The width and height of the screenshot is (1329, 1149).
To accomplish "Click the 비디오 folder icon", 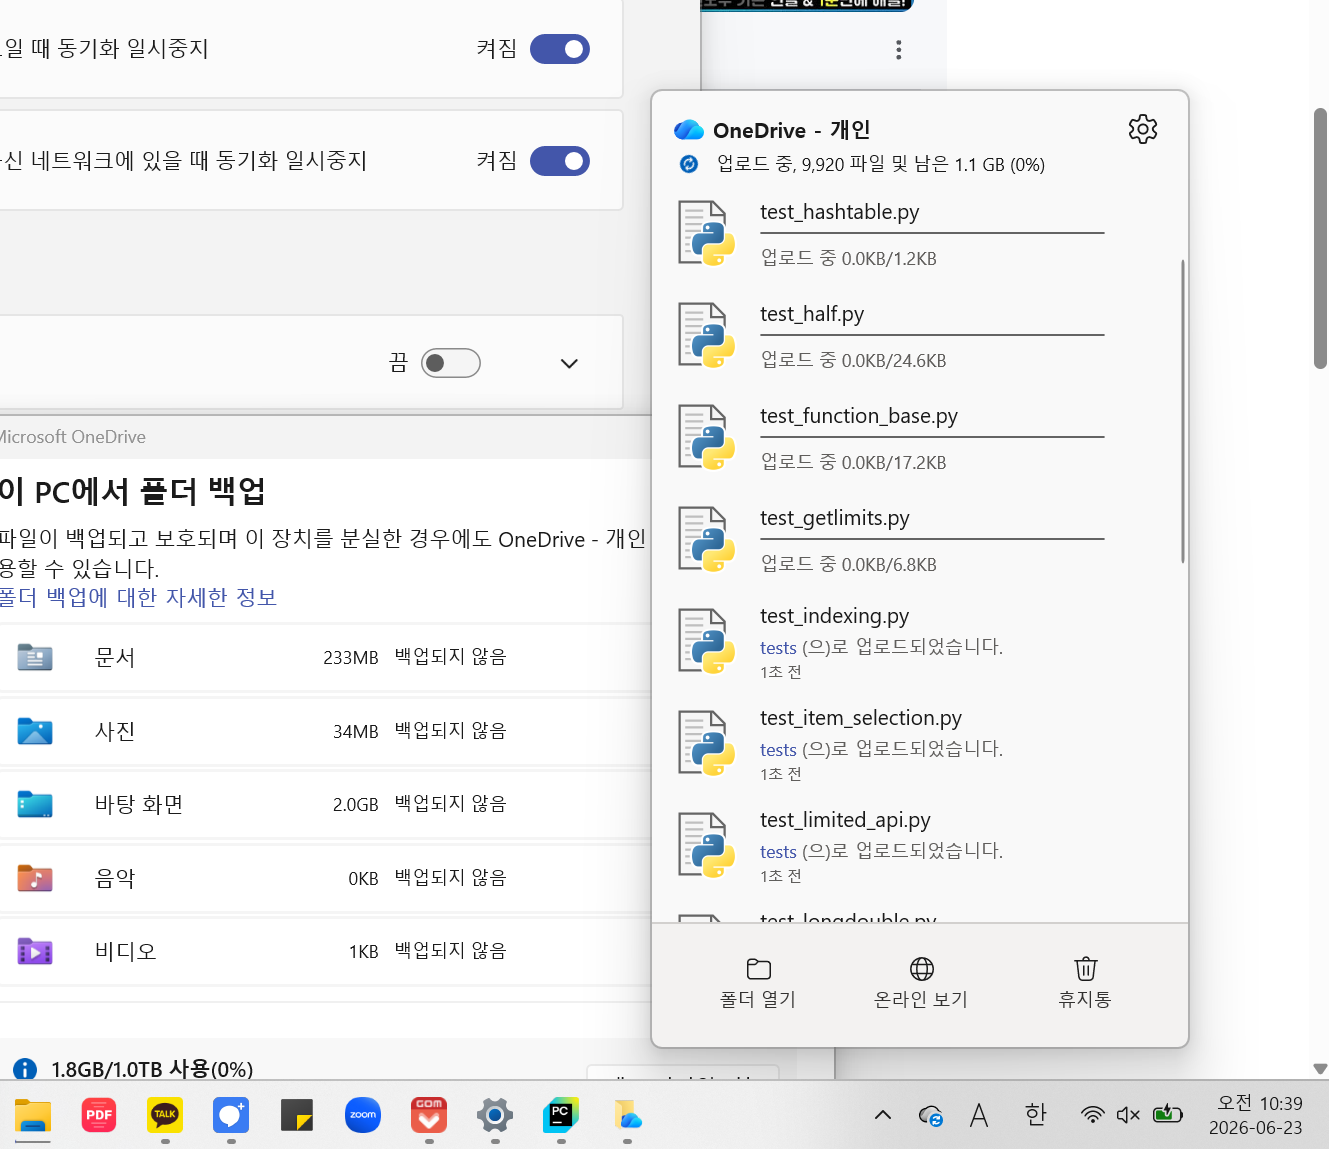I will [x=35, y=951].
